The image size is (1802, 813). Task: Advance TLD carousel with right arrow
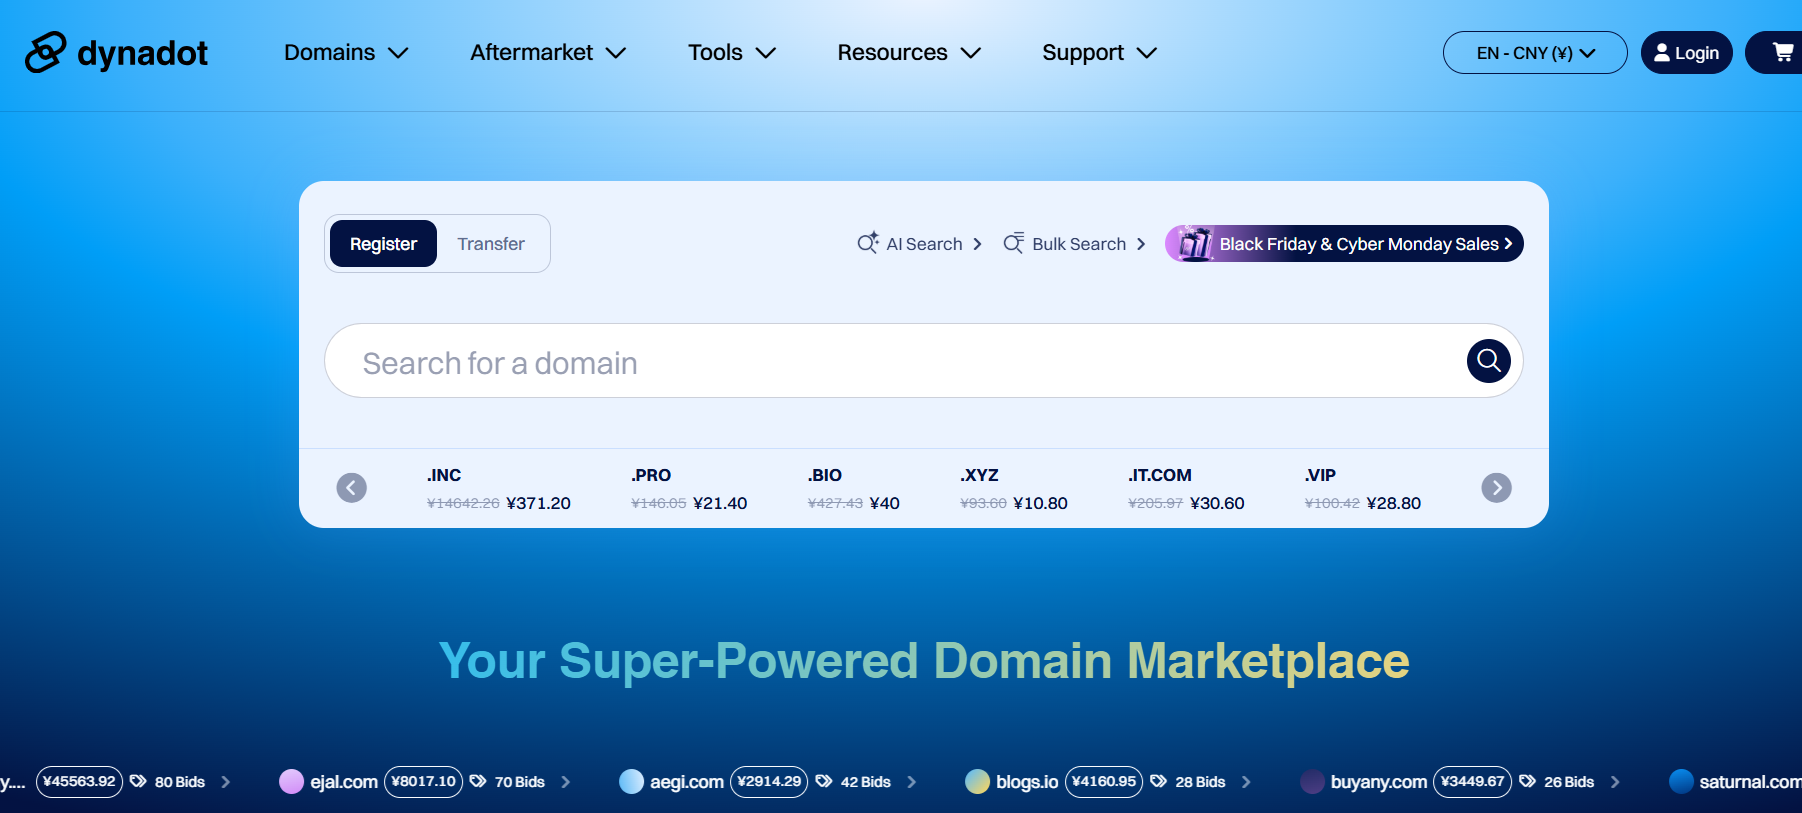click(1496, 488)
